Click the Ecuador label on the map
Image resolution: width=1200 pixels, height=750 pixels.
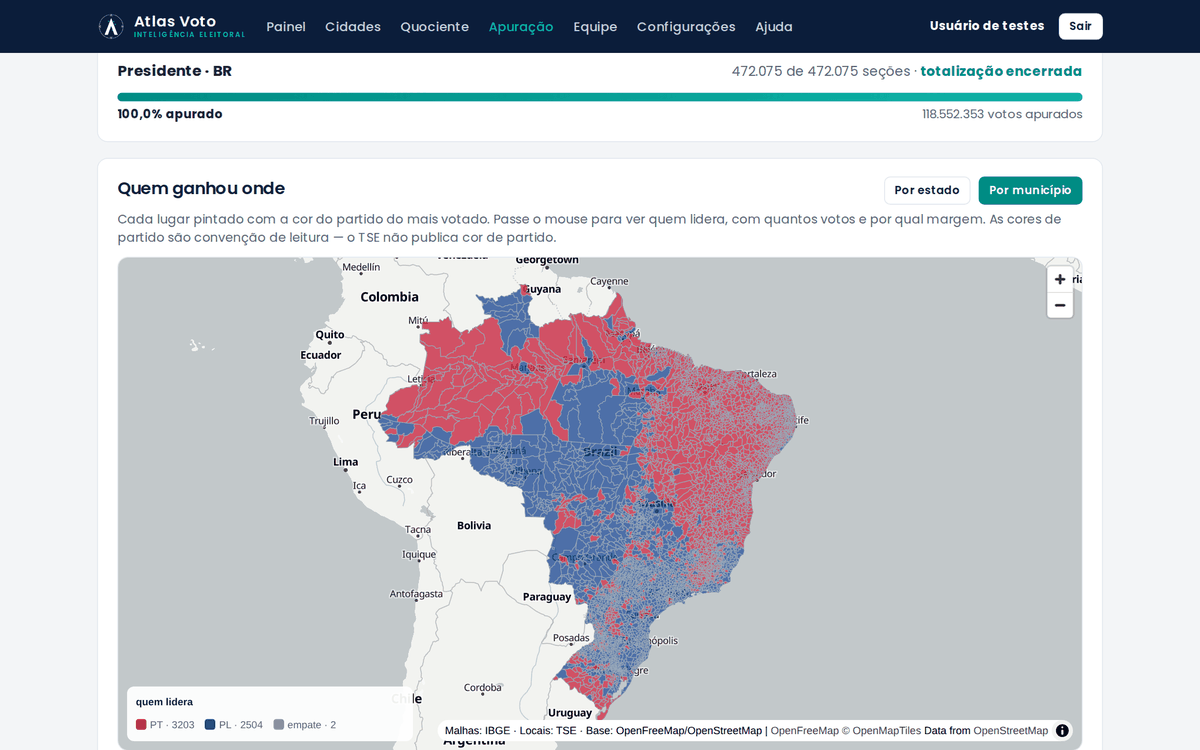pos(321,355)
